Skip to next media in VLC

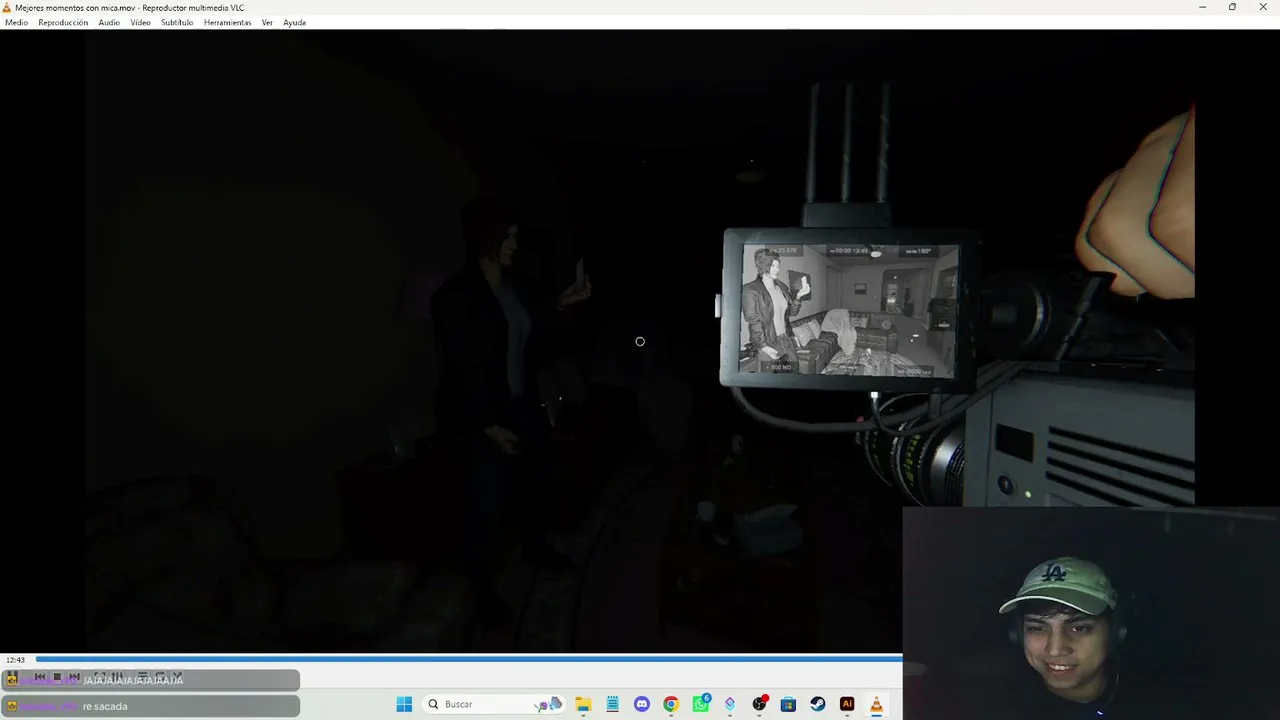[x=74, y=678]
